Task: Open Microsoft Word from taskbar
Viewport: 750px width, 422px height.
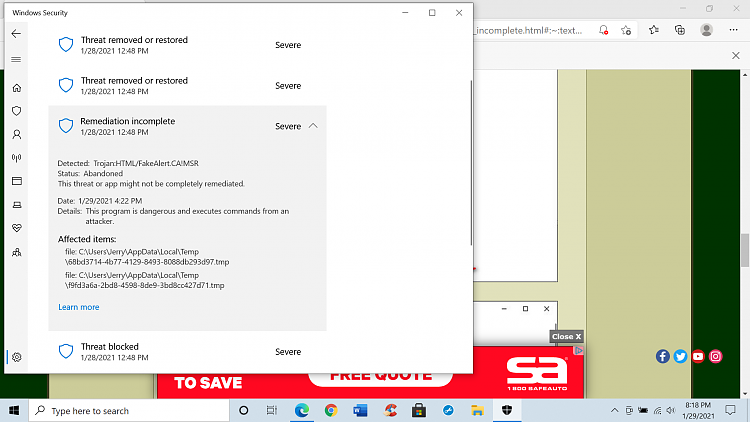Action: coord(360,411)
